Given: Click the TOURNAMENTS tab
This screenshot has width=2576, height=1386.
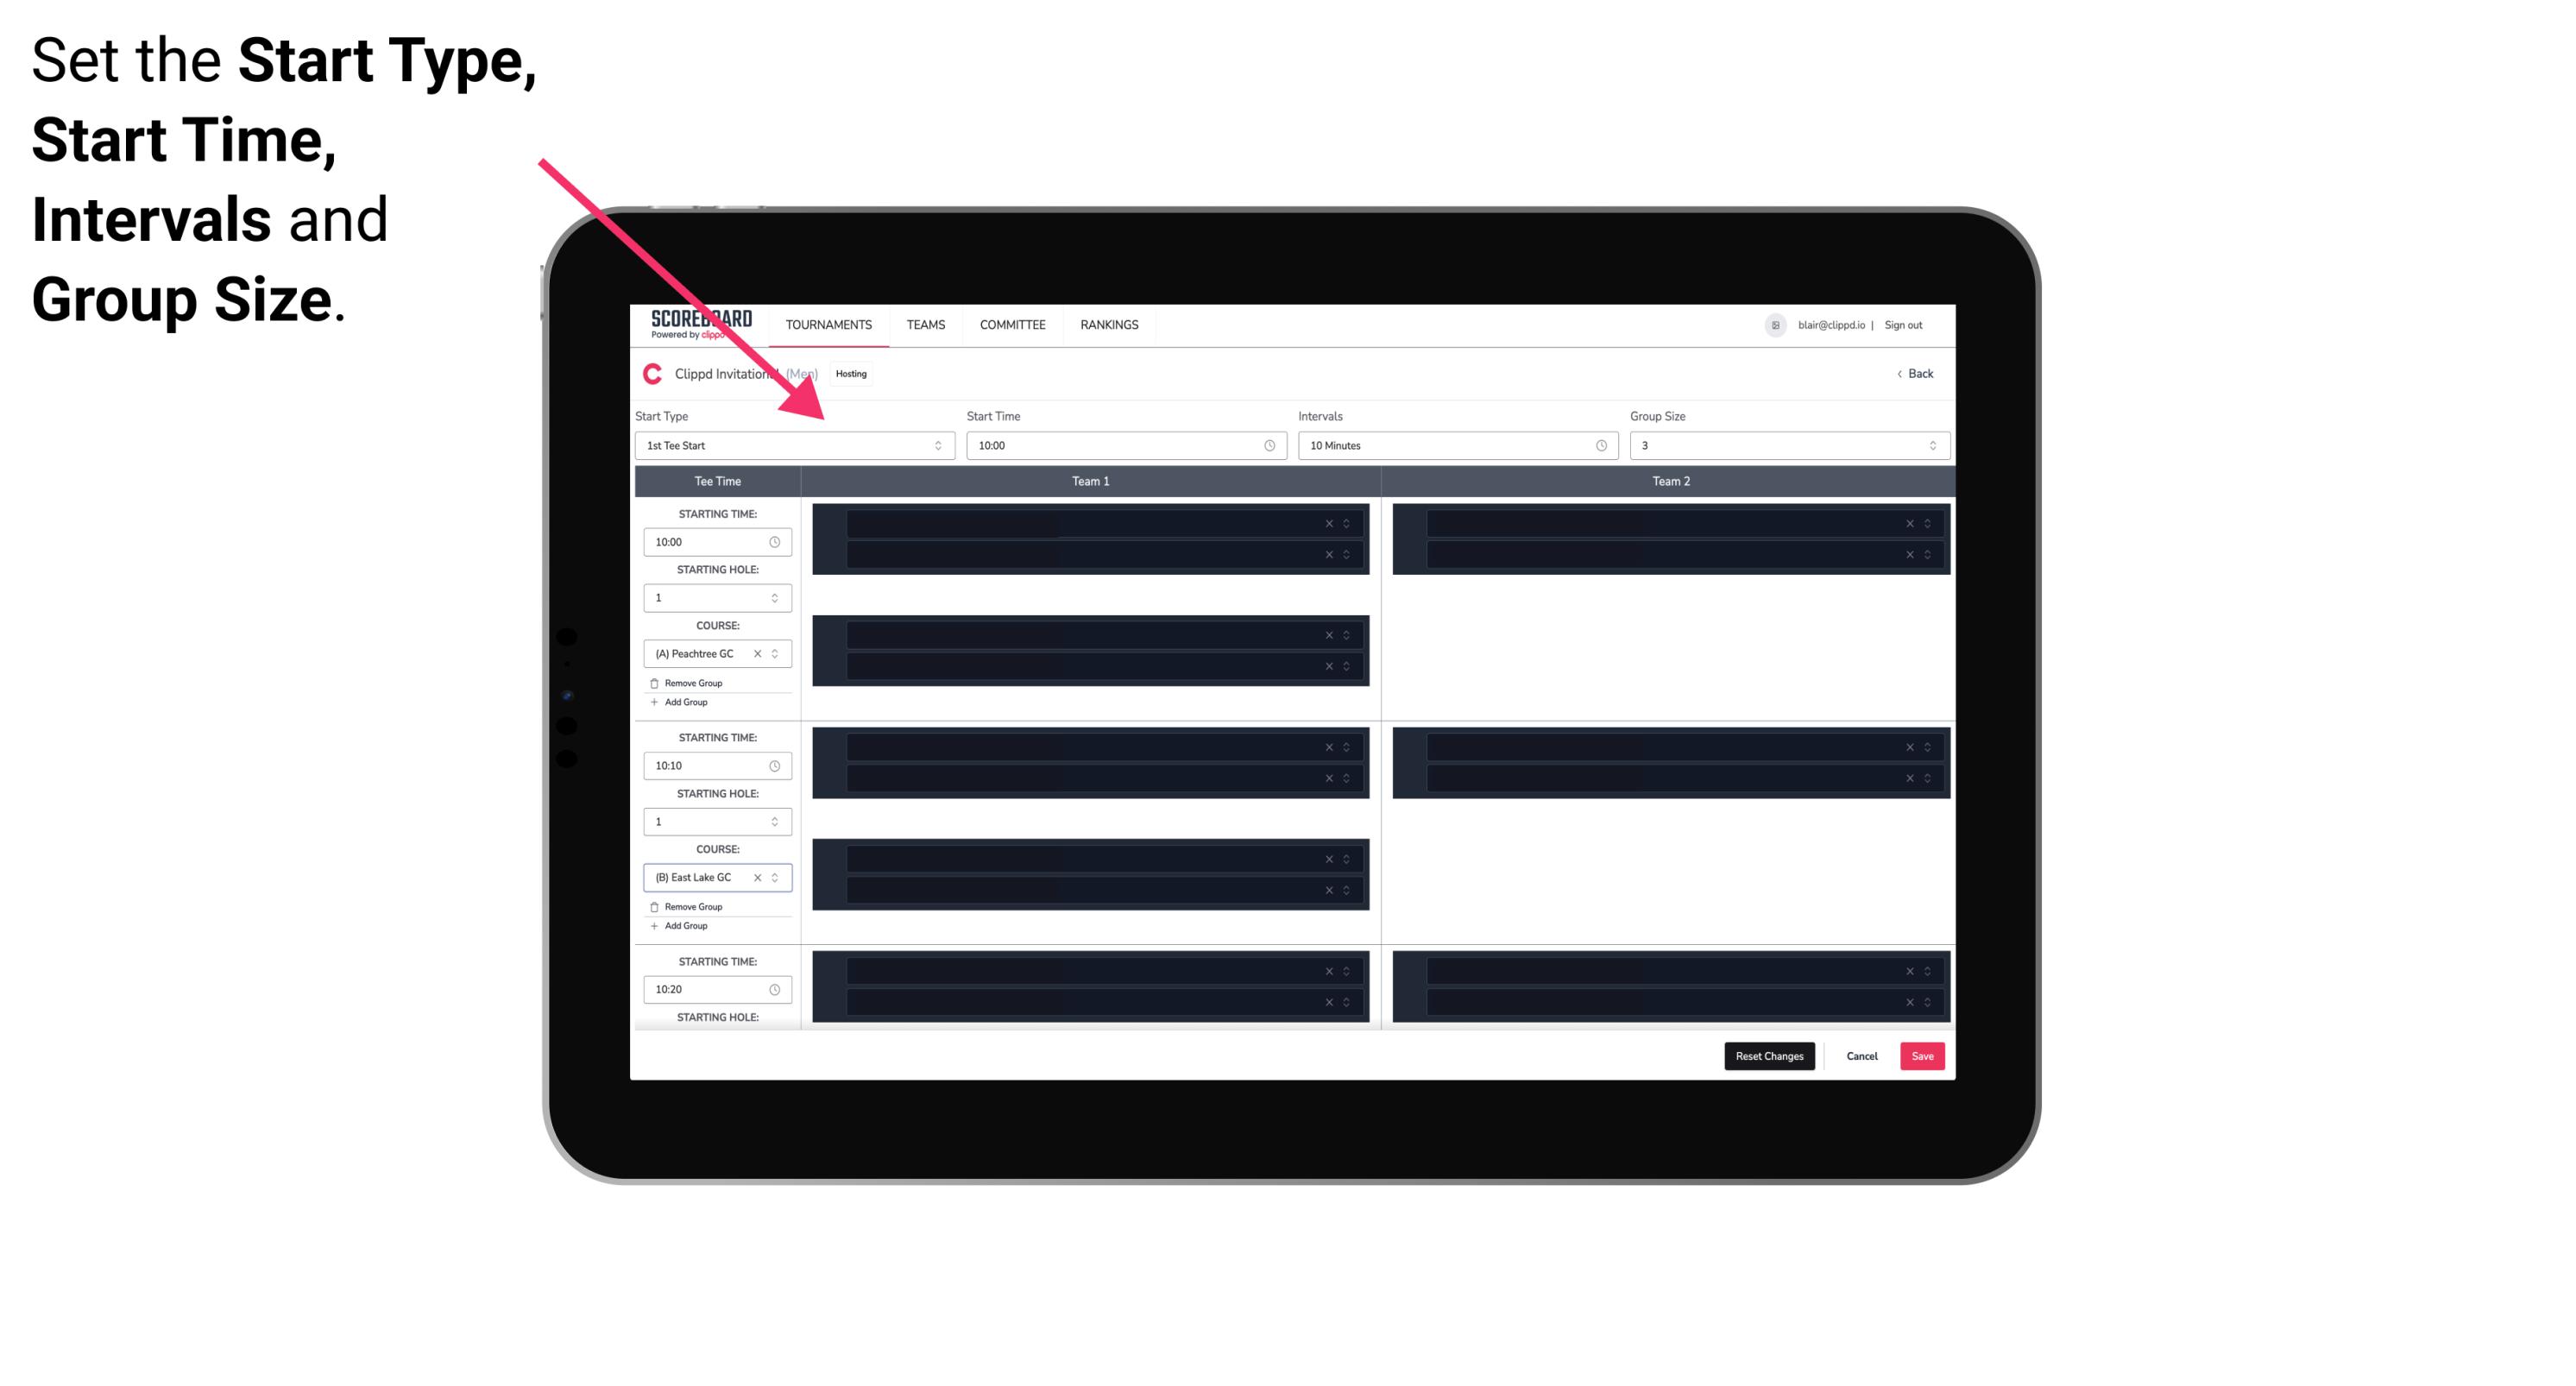Looking at the screenshot, I should click(x=831, y=324).
